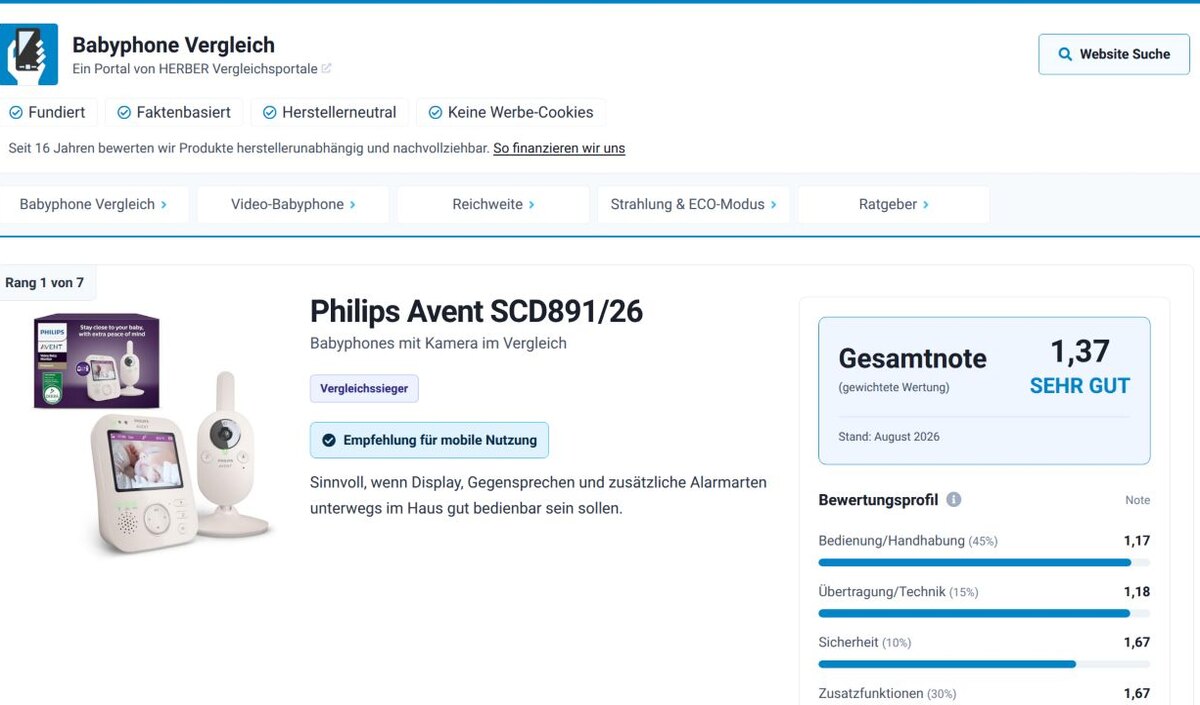Click the Vergleichssieger badge
This screenshot has width=1200, height=705.
(364, 388)
